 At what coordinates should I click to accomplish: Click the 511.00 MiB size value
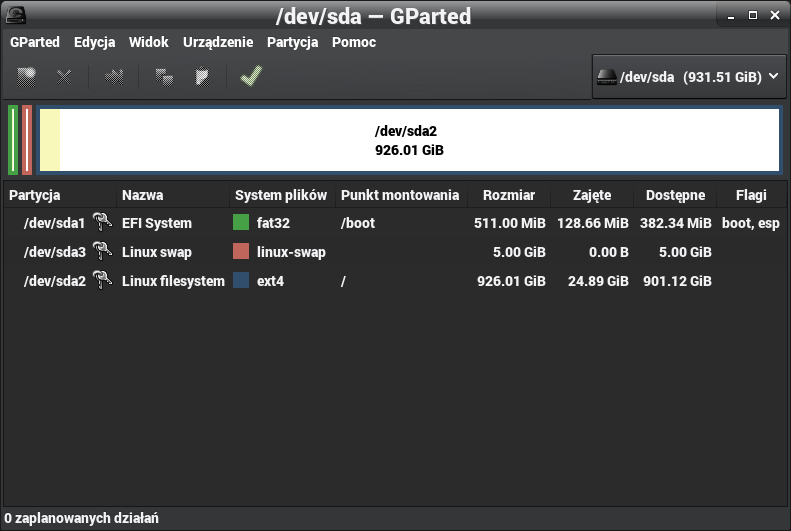coord(510,223)
